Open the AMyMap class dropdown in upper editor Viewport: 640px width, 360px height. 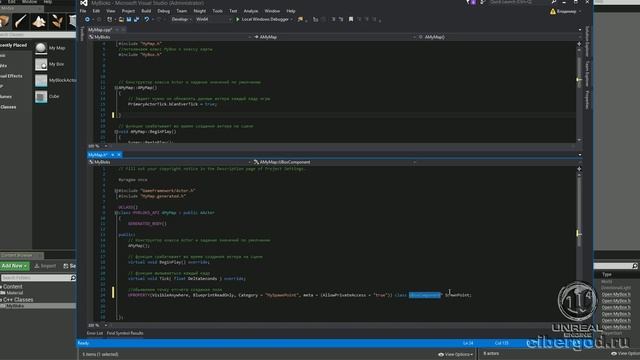coord(335,37)
